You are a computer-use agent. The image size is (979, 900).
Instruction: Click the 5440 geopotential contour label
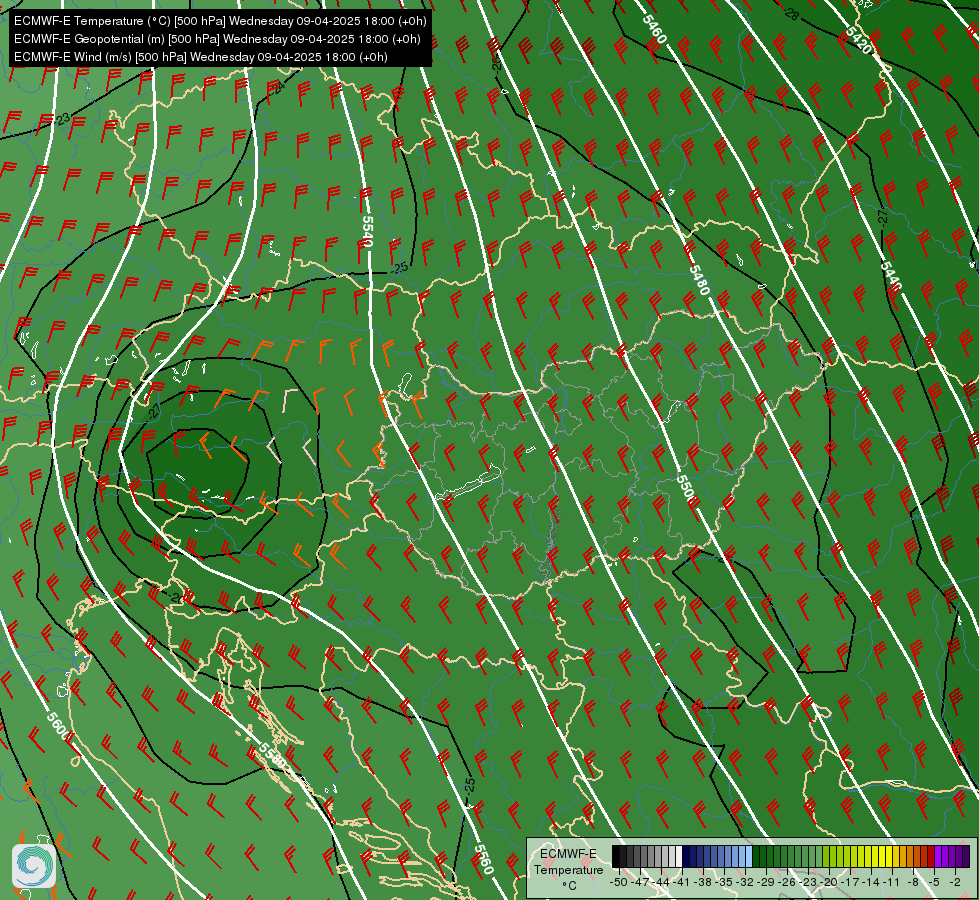891,276
